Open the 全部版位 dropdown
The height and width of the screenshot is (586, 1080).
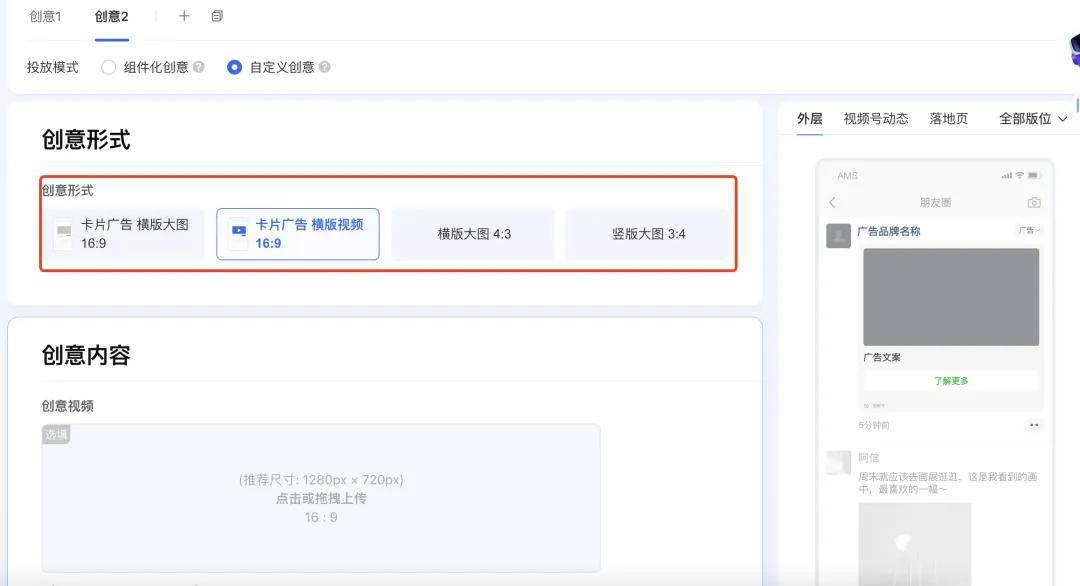tap(1033, 119)
